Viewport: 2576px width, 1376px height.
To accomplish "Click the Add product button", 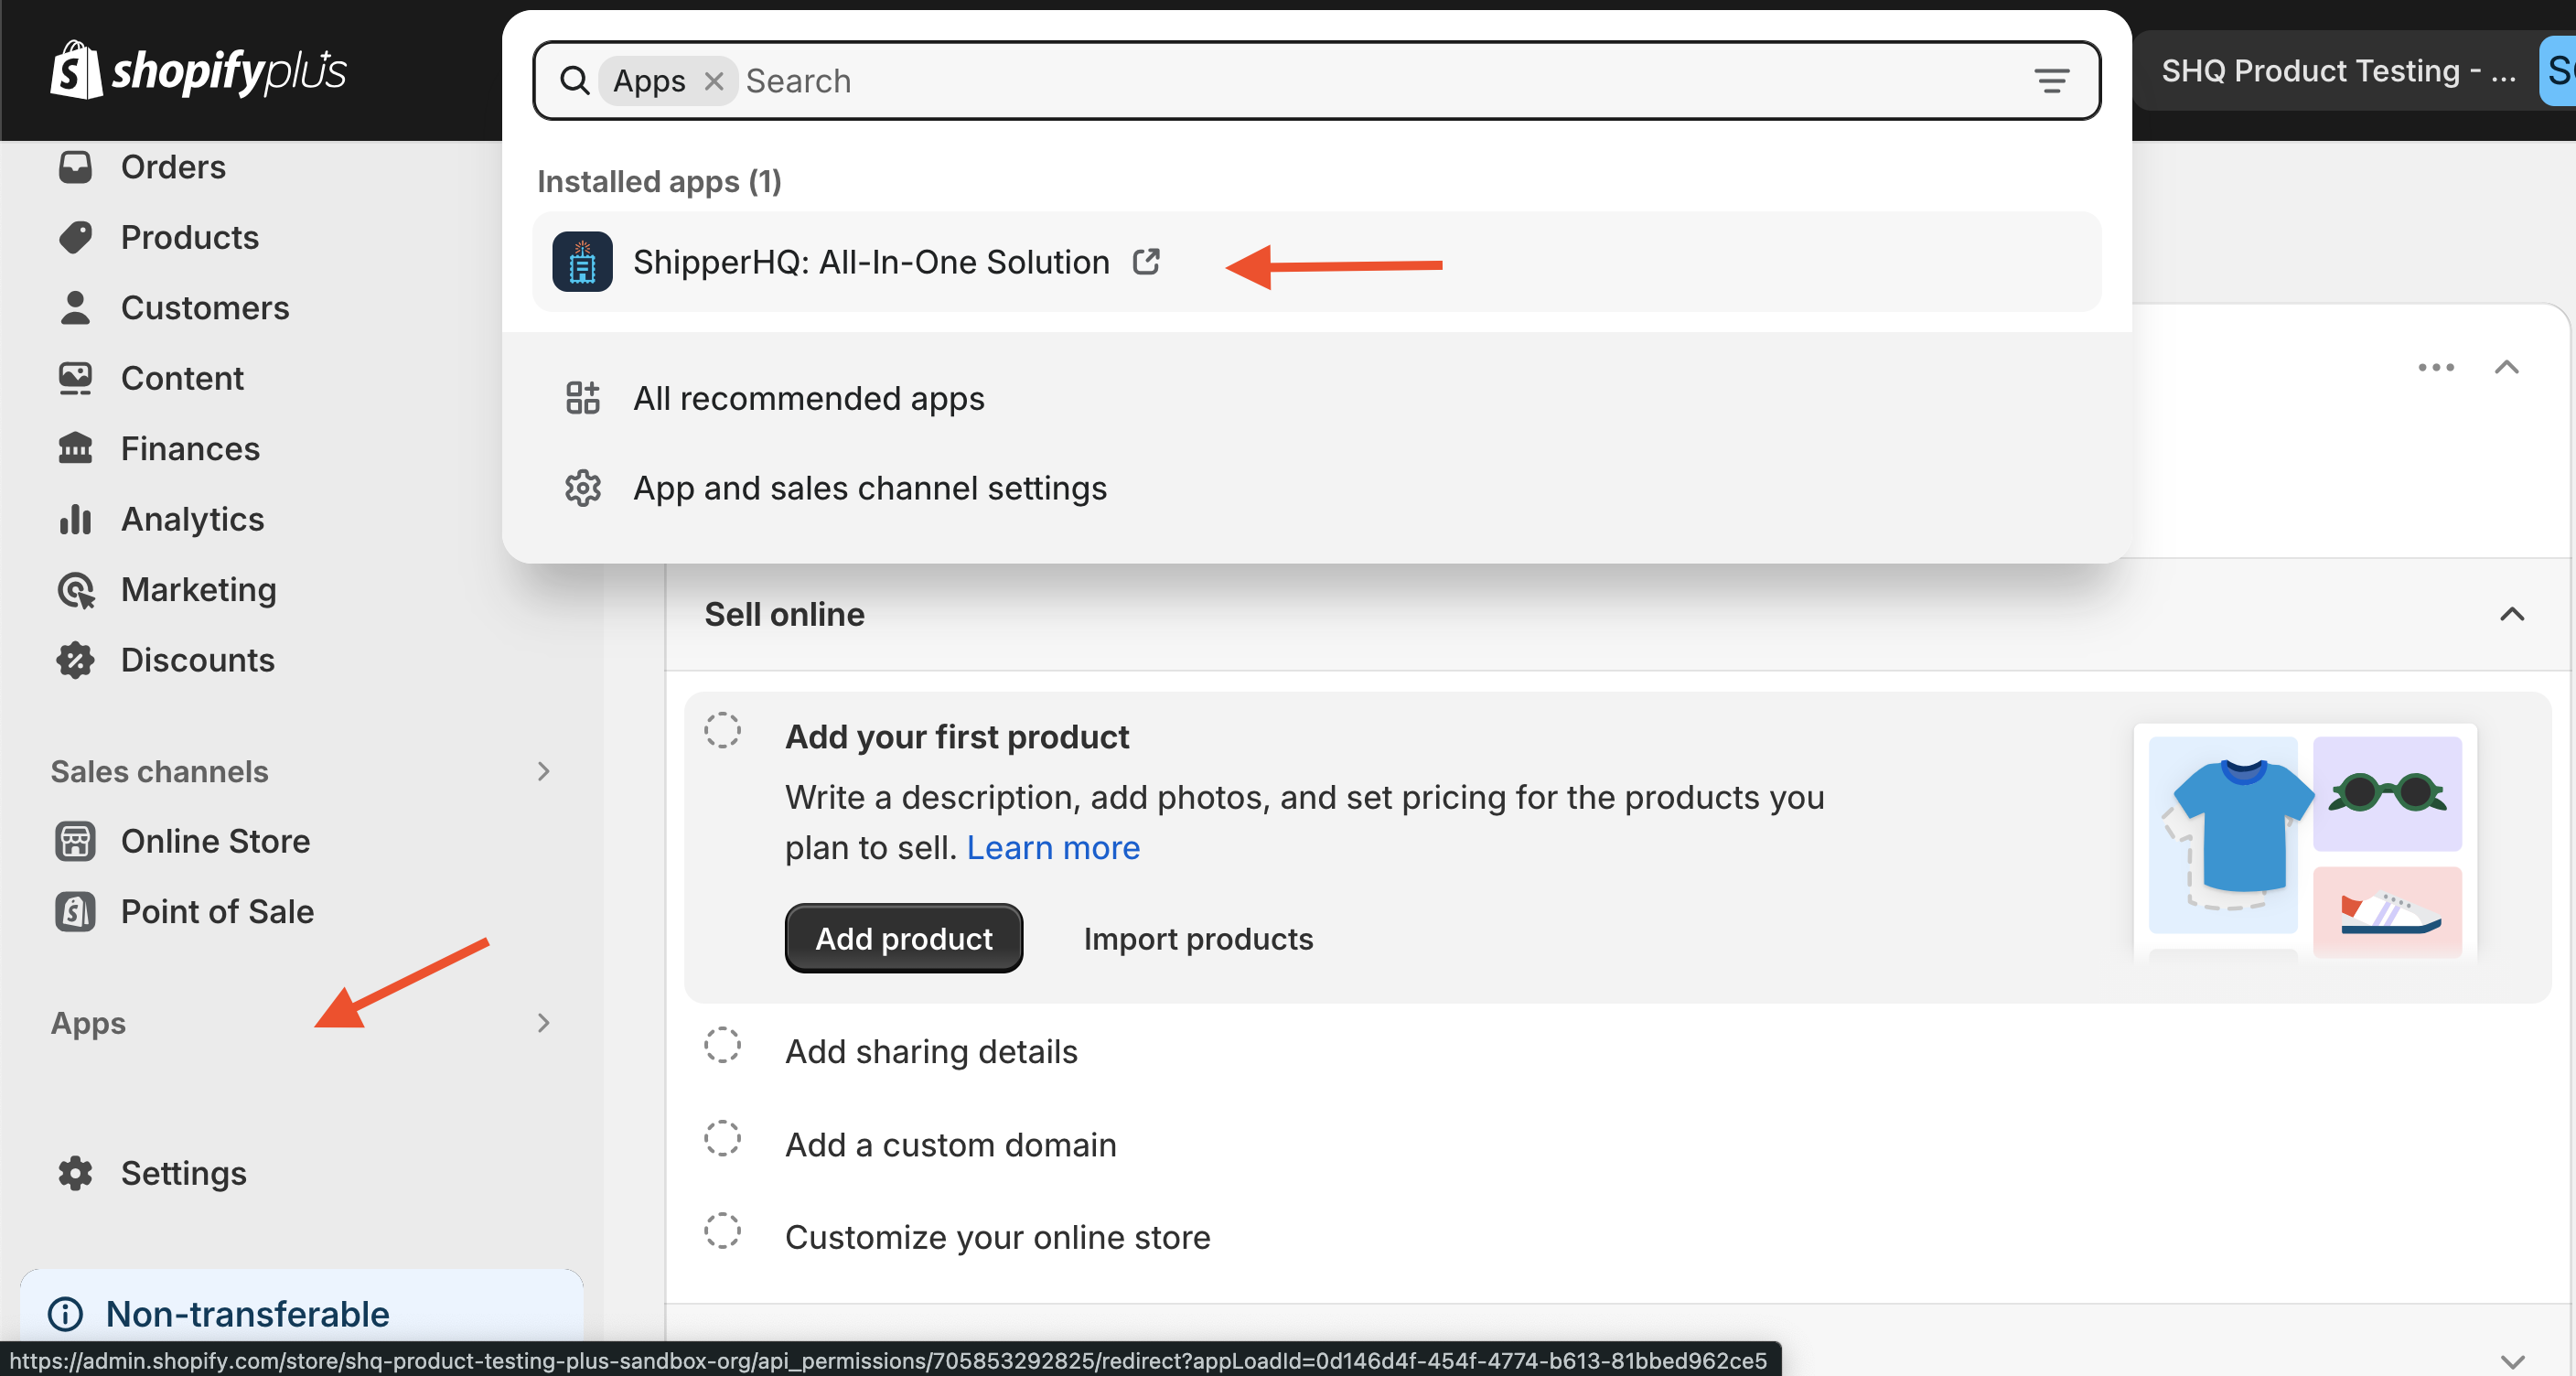I will tap(903, 938).
